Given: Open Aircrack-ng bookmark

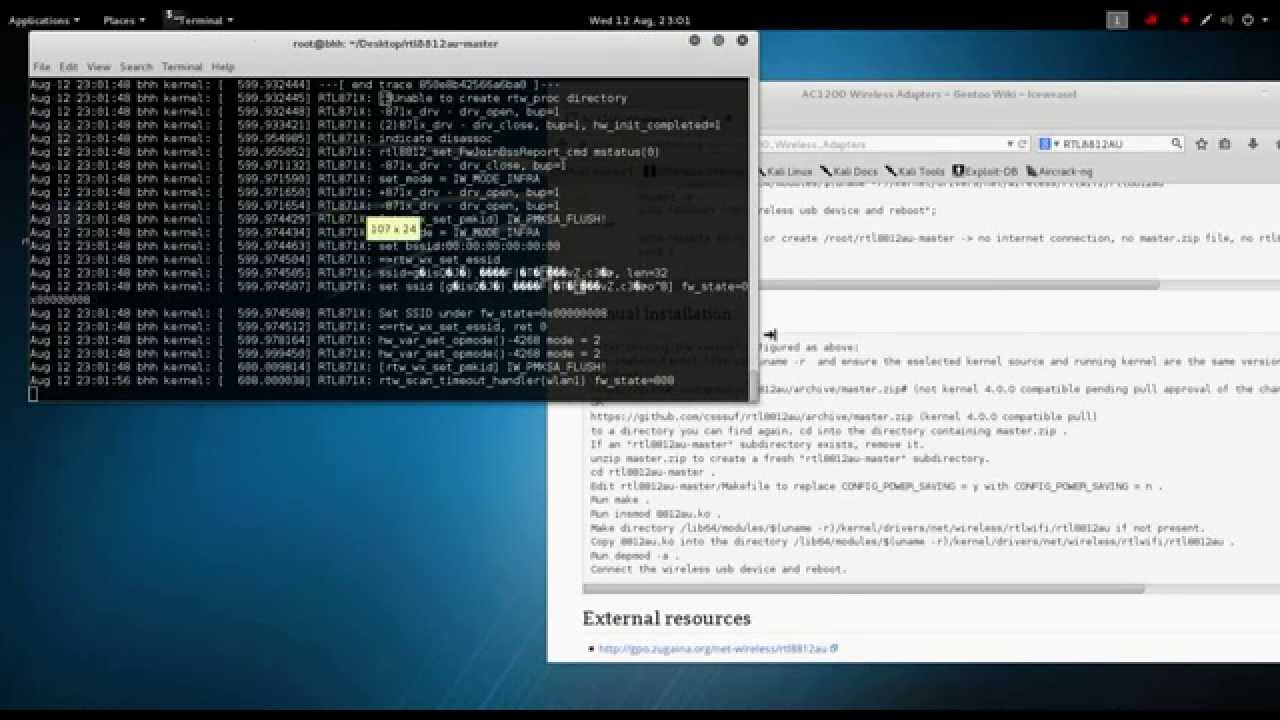Looking at the screenshot, I should pyautogui.click(x=1059, y=172).
